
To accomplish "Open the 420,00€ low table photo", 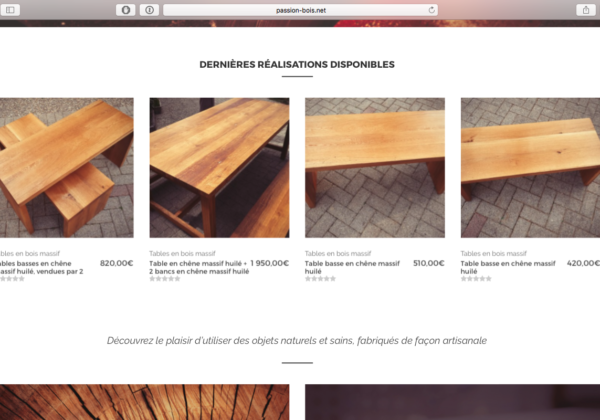I will pyautogui.click(x=530, y=168).
